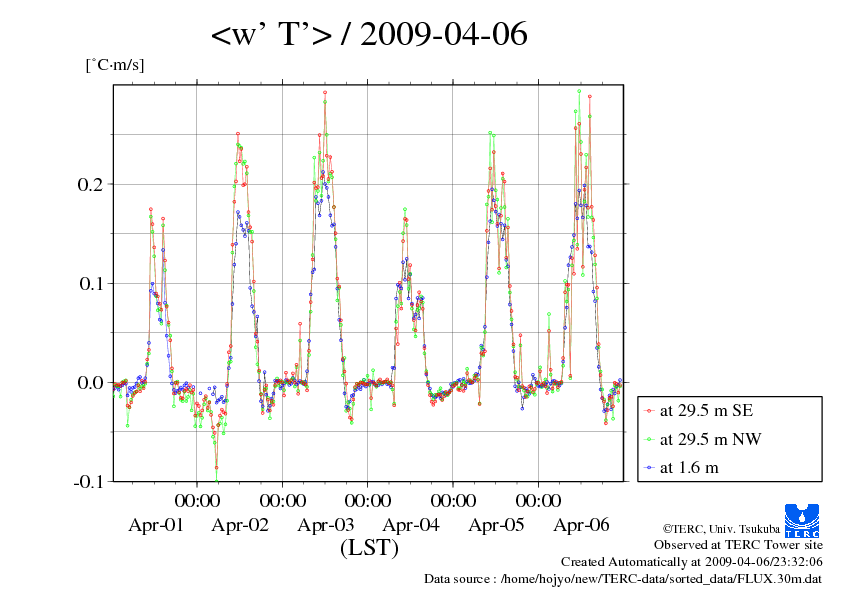The width and height of the screenshot is (842, 595).
Task: Click the x-axis date label "Apr-04"
Action: pyautogui.click(x=411, y=525)
